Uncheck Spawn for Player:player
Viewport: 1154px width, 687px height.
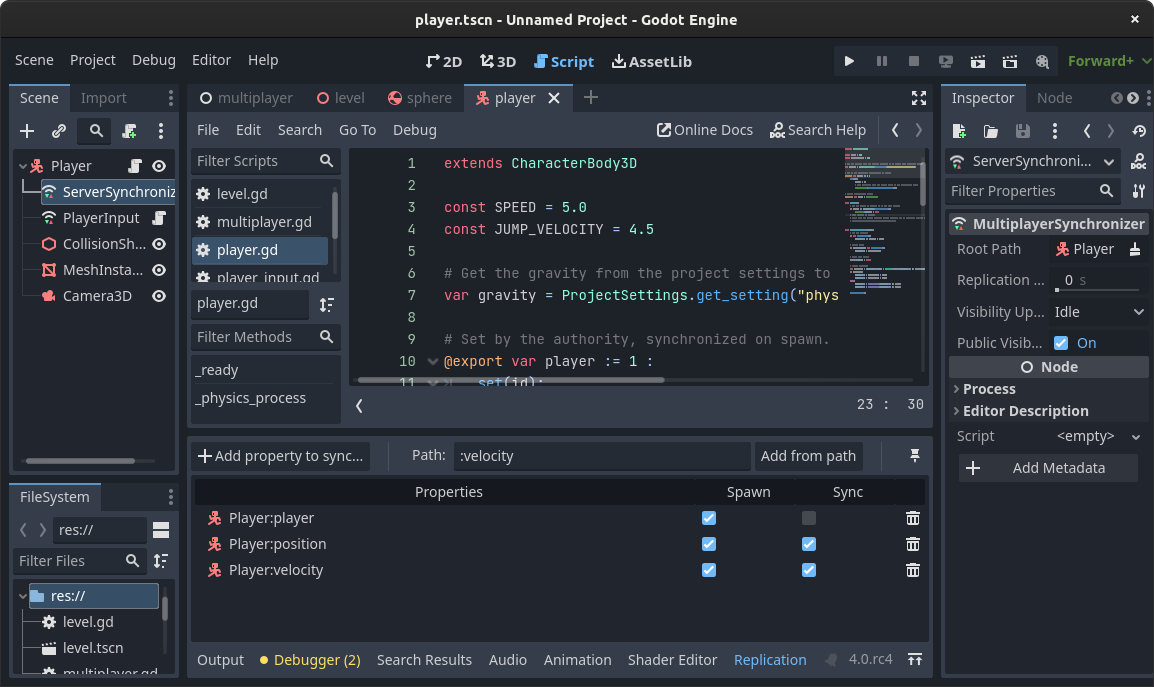709,518
